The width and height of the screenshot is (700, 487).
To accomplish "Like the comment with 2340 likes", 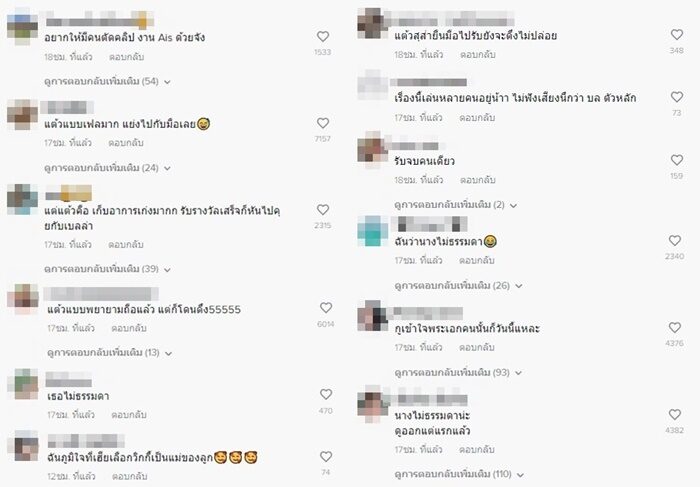I will pos(675,241).
